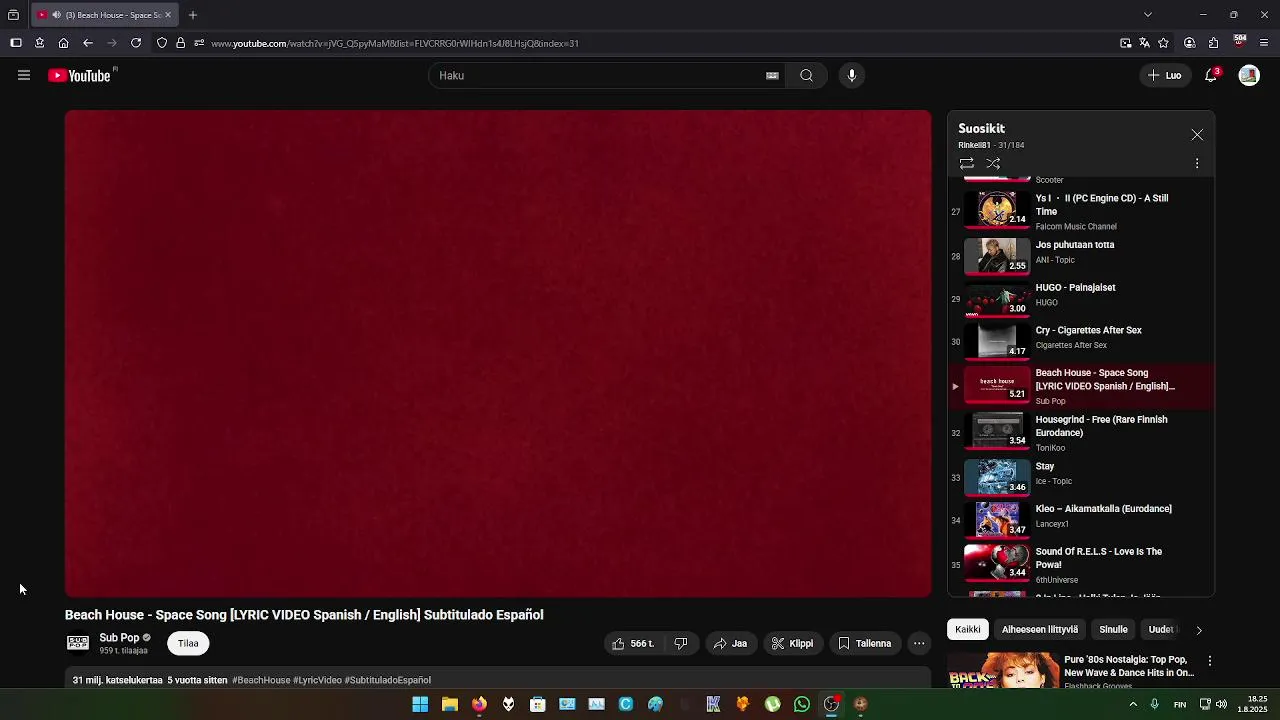
Task: Play Ys I · II A Still Time from playlist
Action: (x=1081, y=211)
